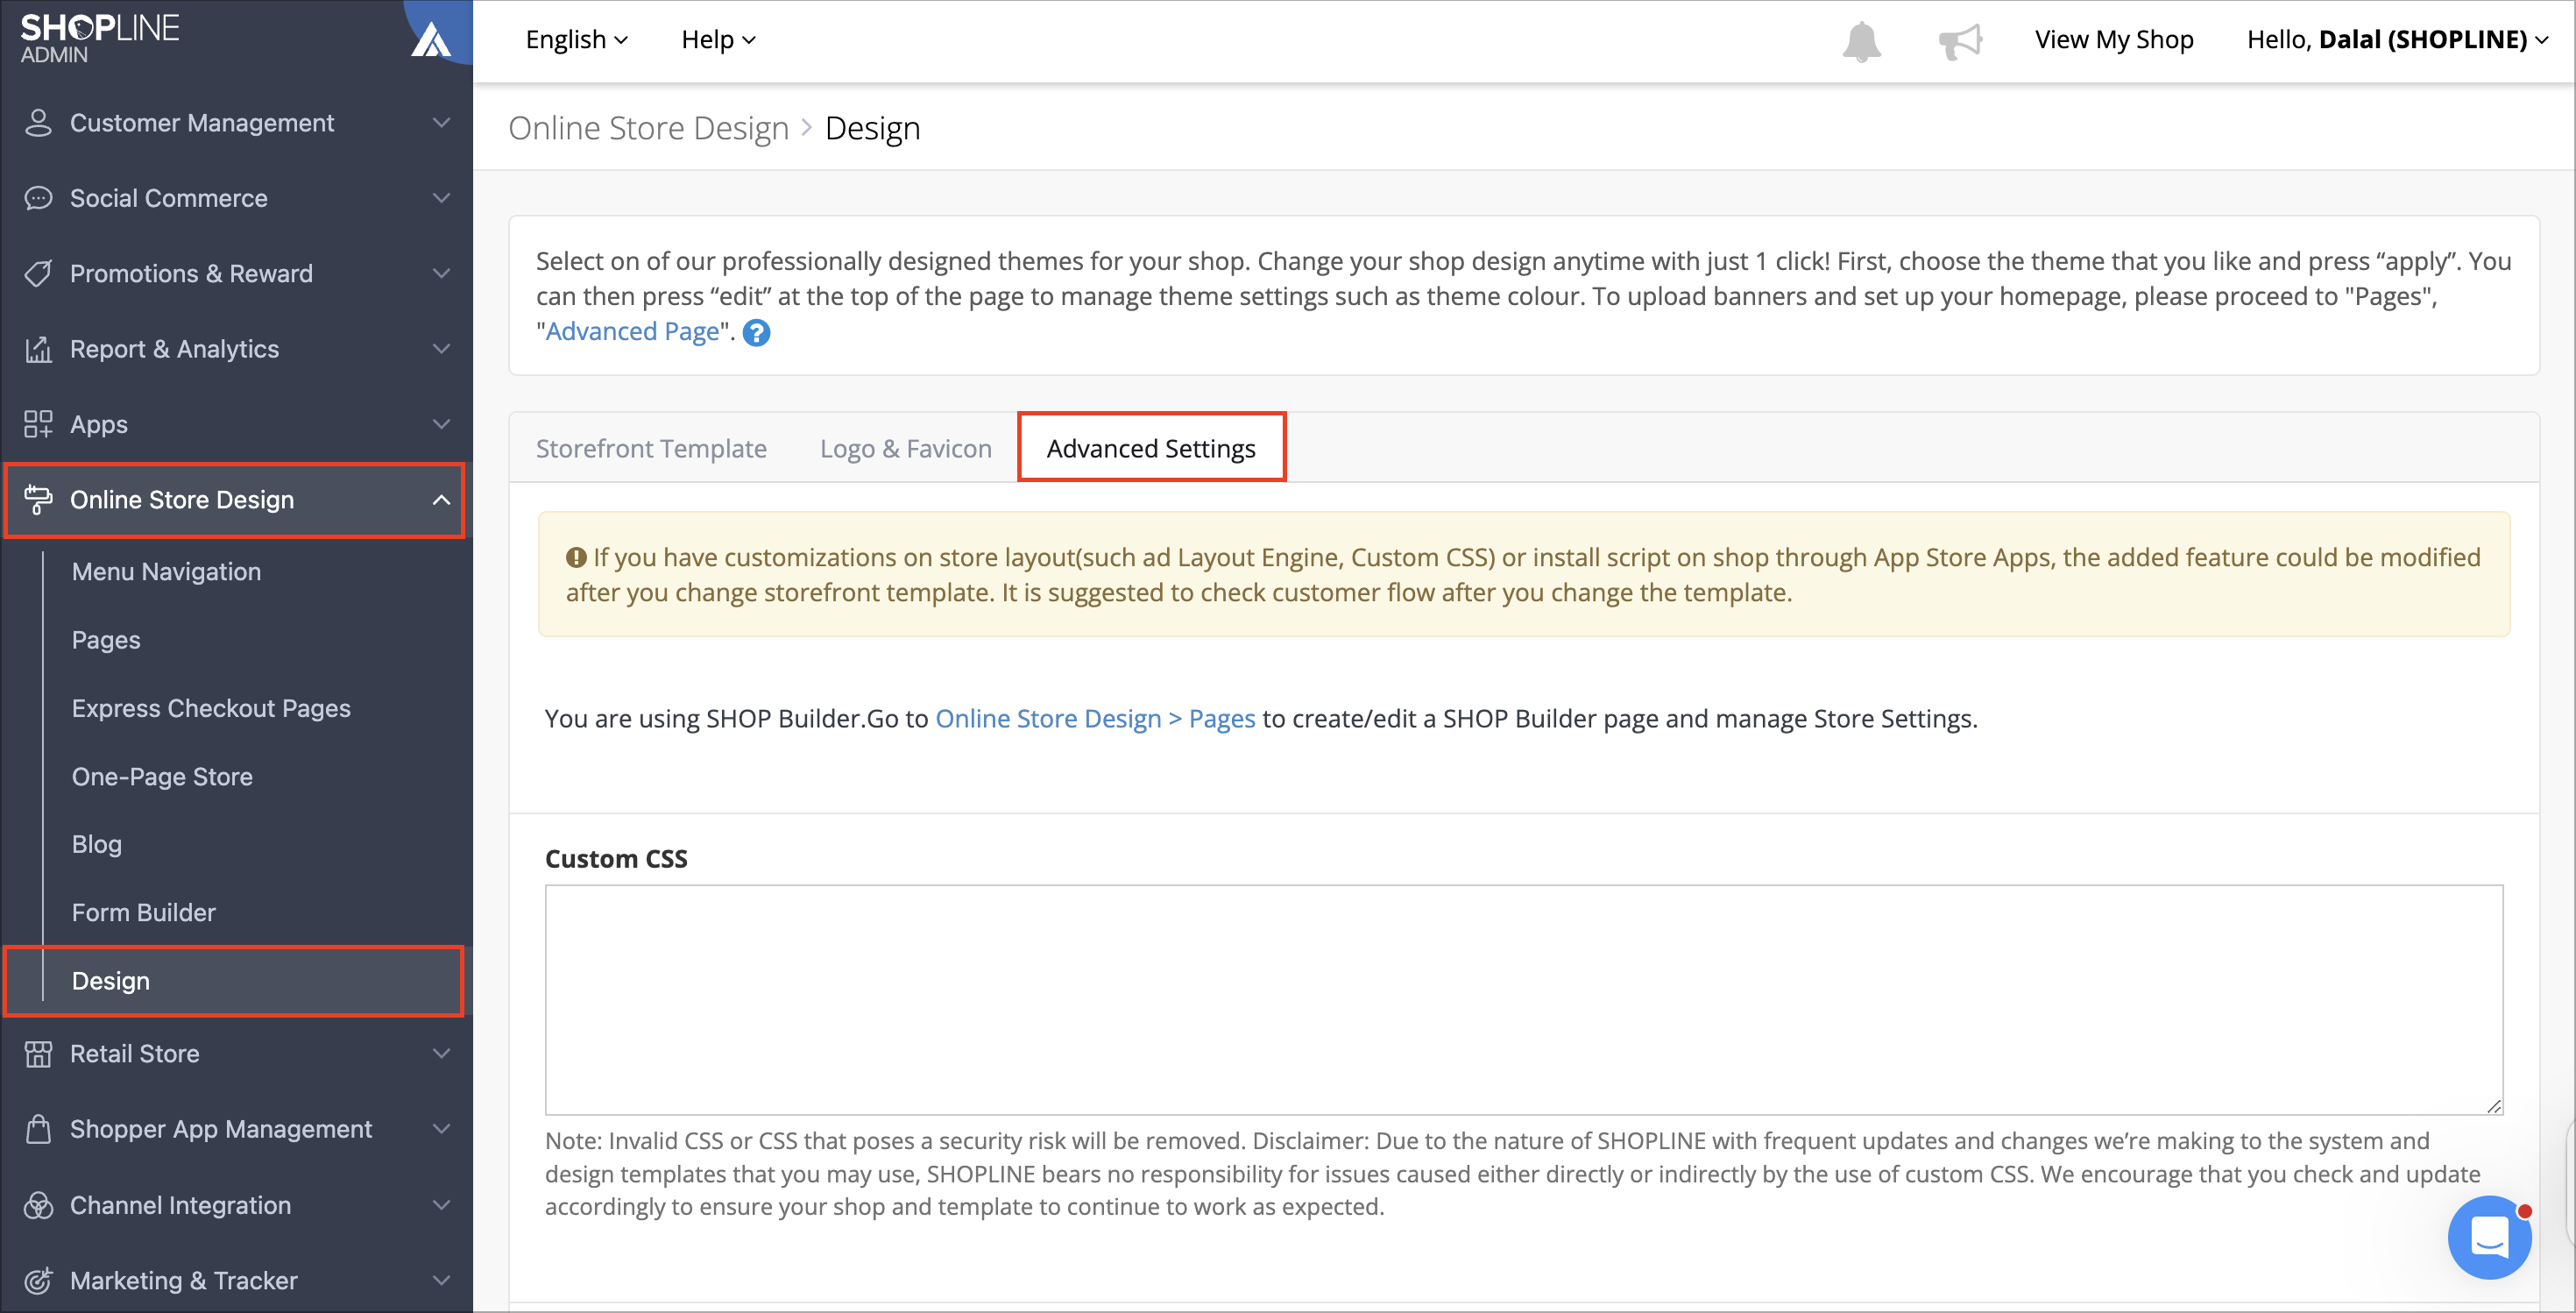The image size is (2576, 1313).
Task: Open Blog in the sidebar submenu
Action: click(x=97, y=844)
